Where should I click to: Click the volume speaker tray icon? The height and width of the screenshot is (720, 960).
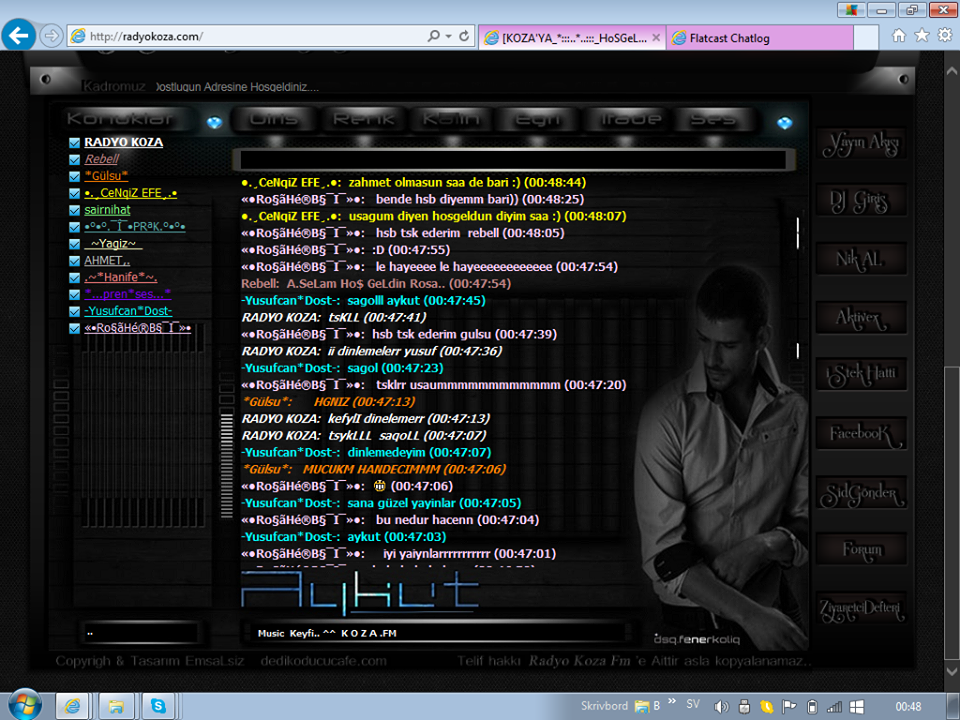(721, 707)
